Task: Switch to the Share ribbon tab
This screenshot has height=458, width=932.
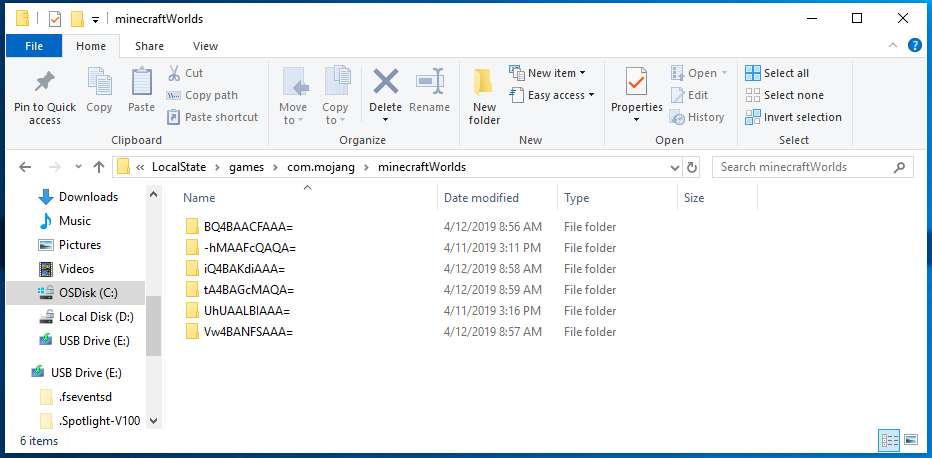Action: click(149, 46)
